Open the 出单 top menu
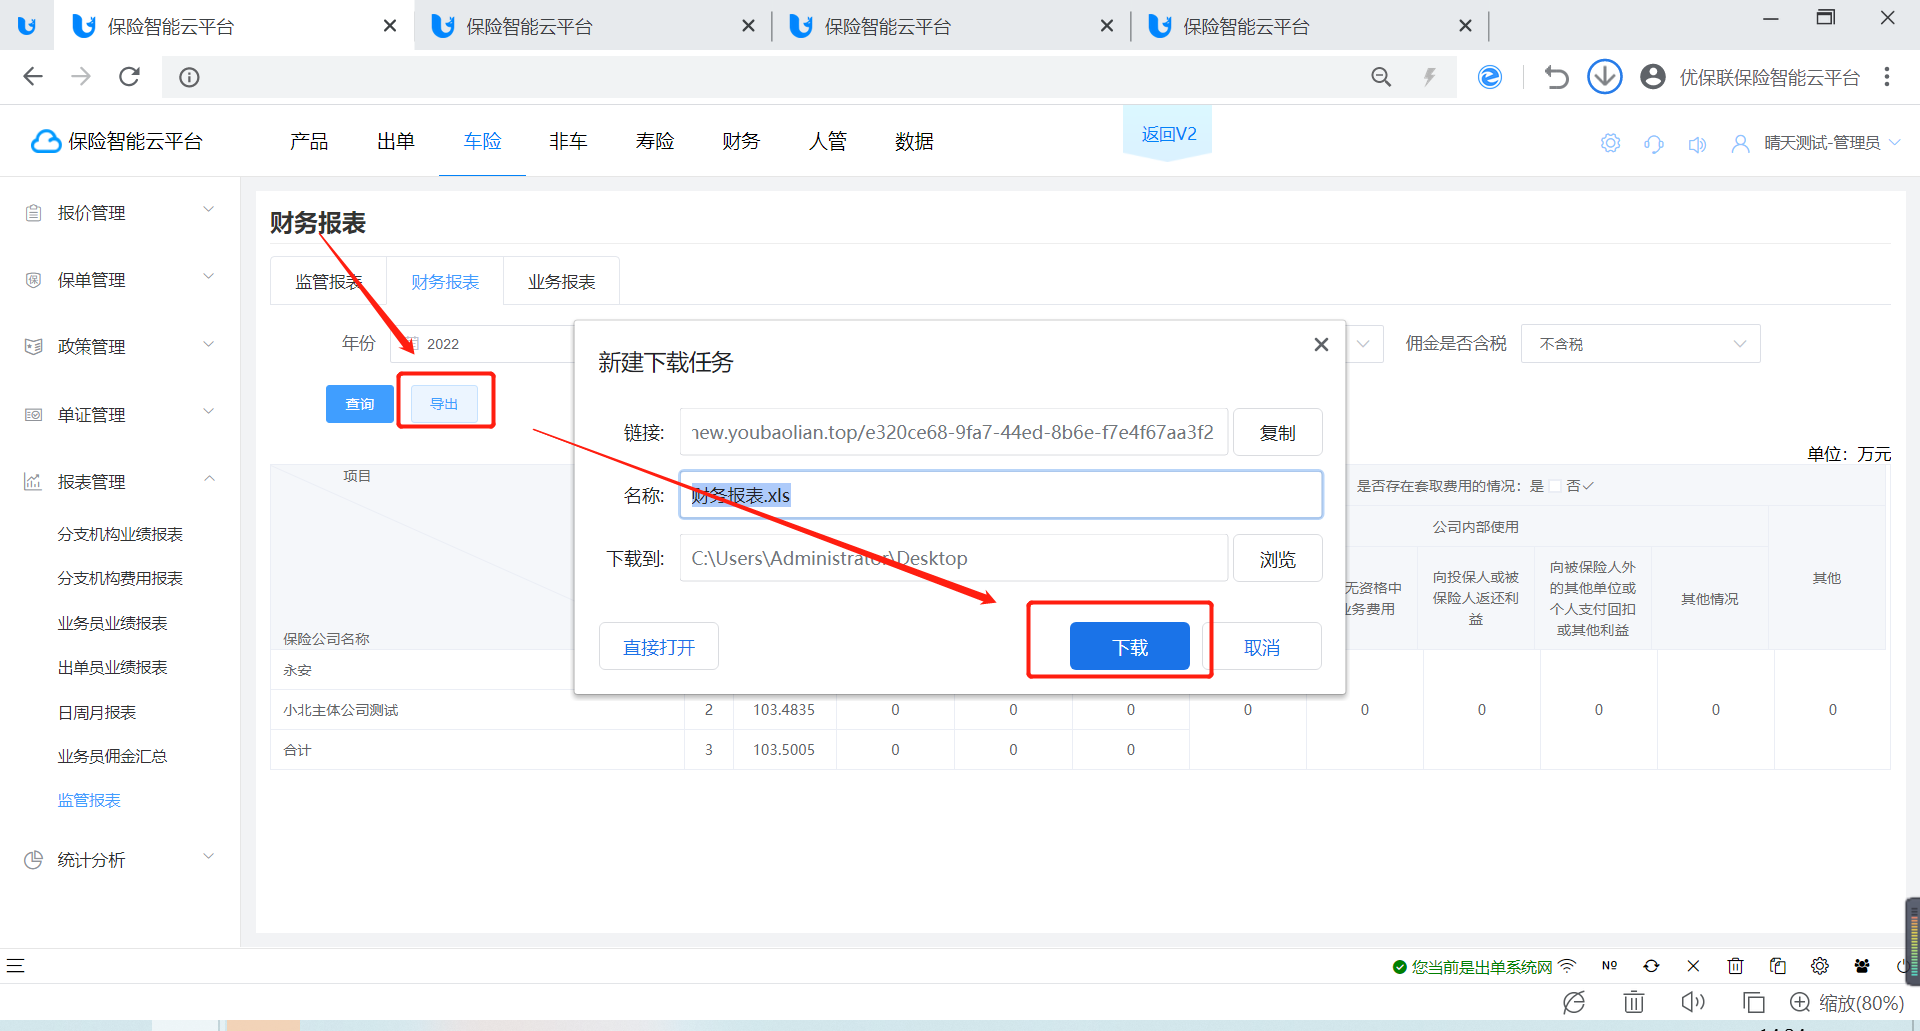 (396, 141)
